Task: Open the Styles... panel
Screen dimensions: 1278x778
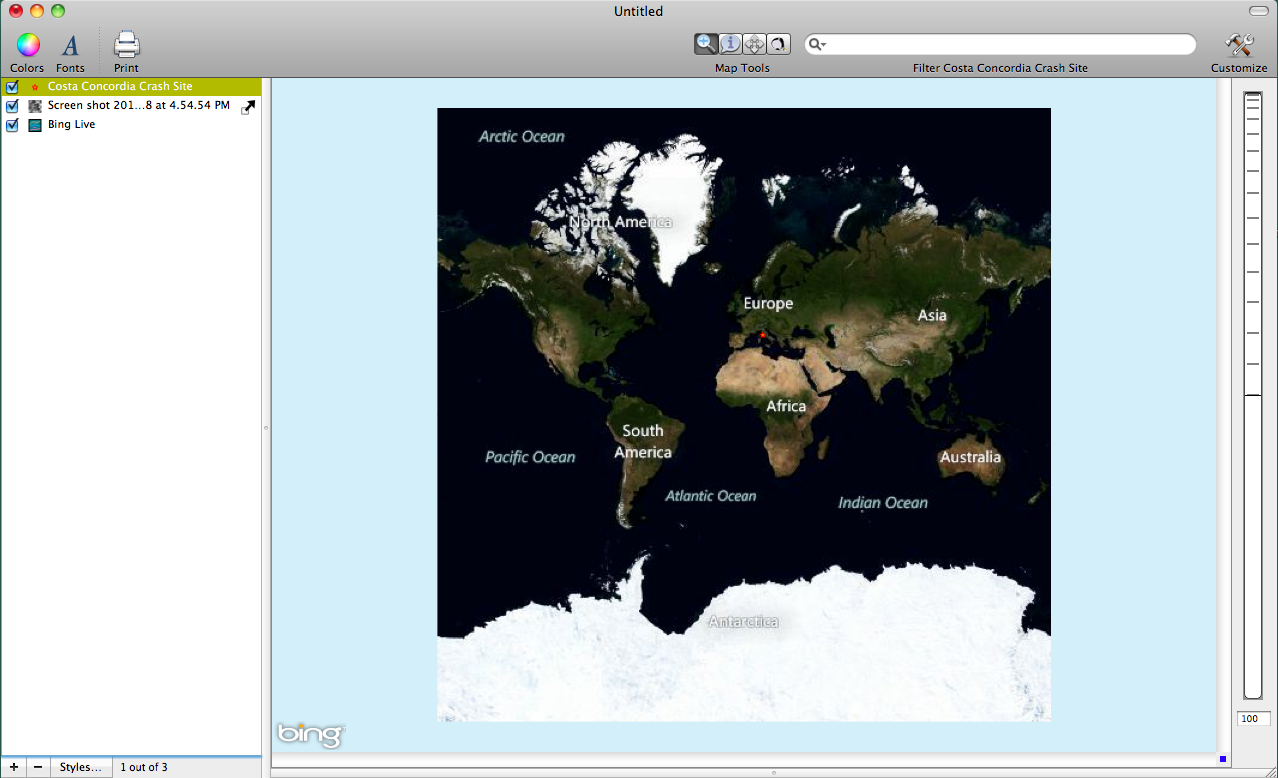Action: coord(80,767)
